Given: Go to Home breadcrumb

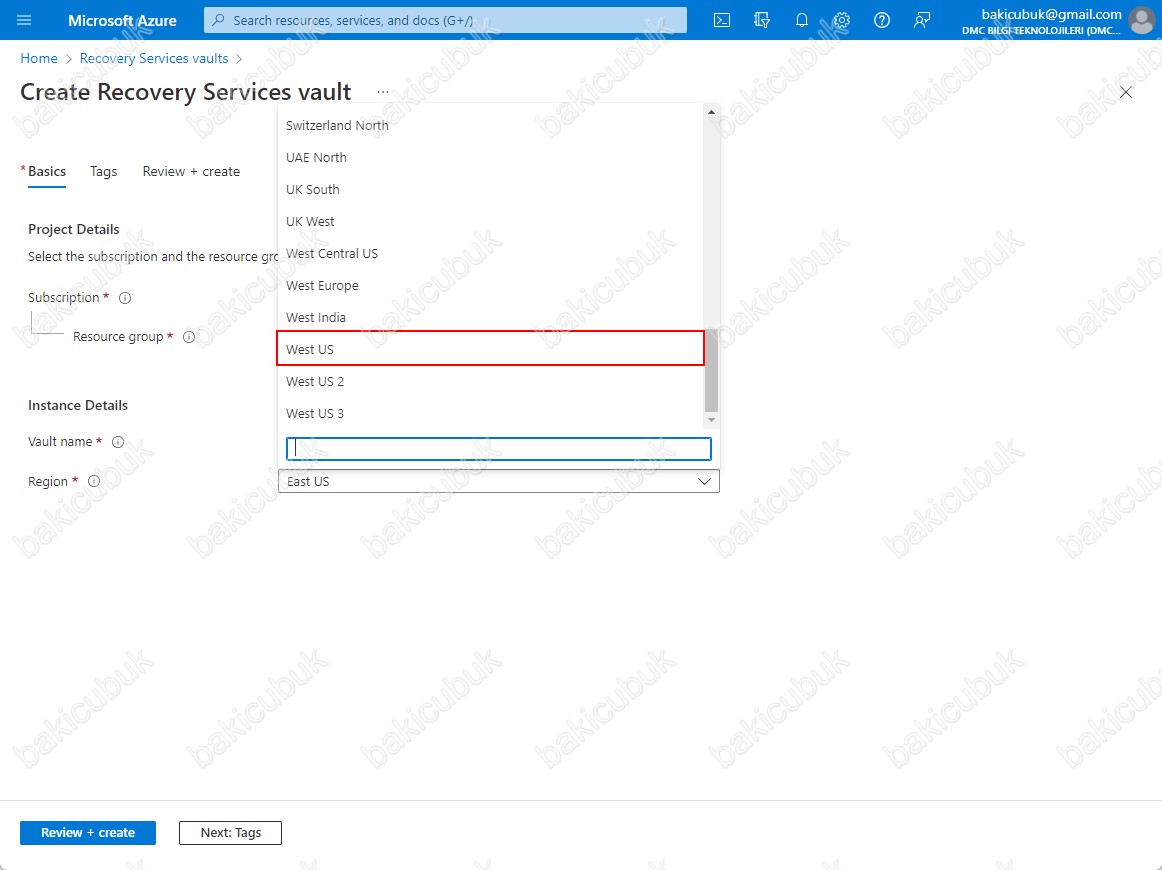Looking at the screenshot, I should point(39,59).
